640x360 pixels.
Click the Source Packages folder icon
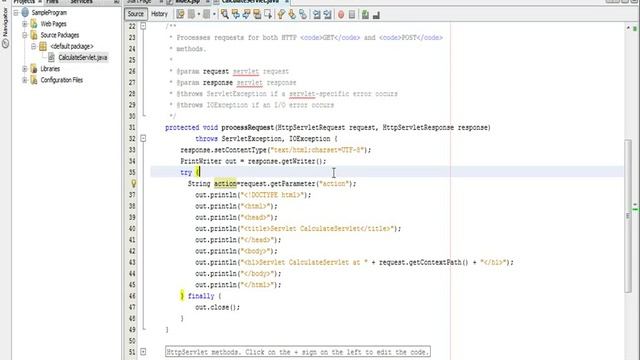(x=34, y=35)
